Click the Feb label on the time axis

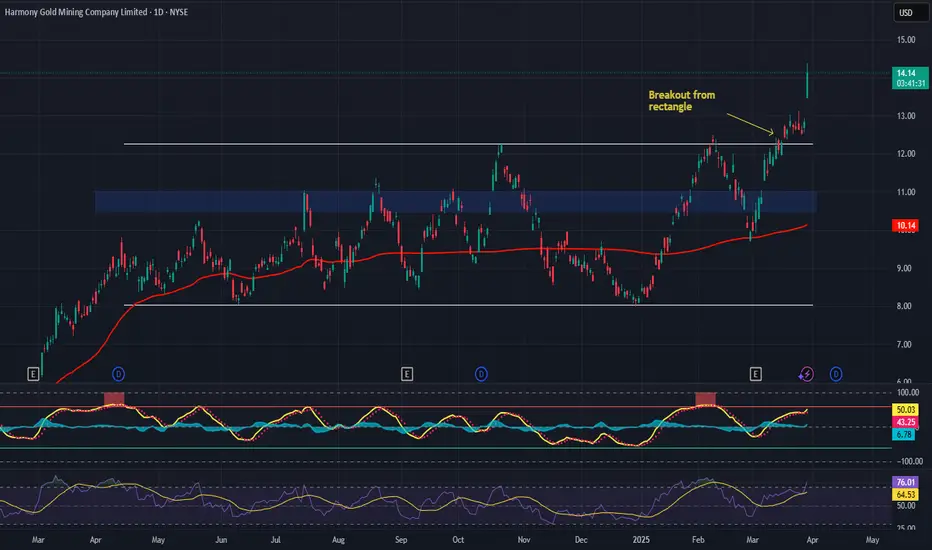pos(698,540)
